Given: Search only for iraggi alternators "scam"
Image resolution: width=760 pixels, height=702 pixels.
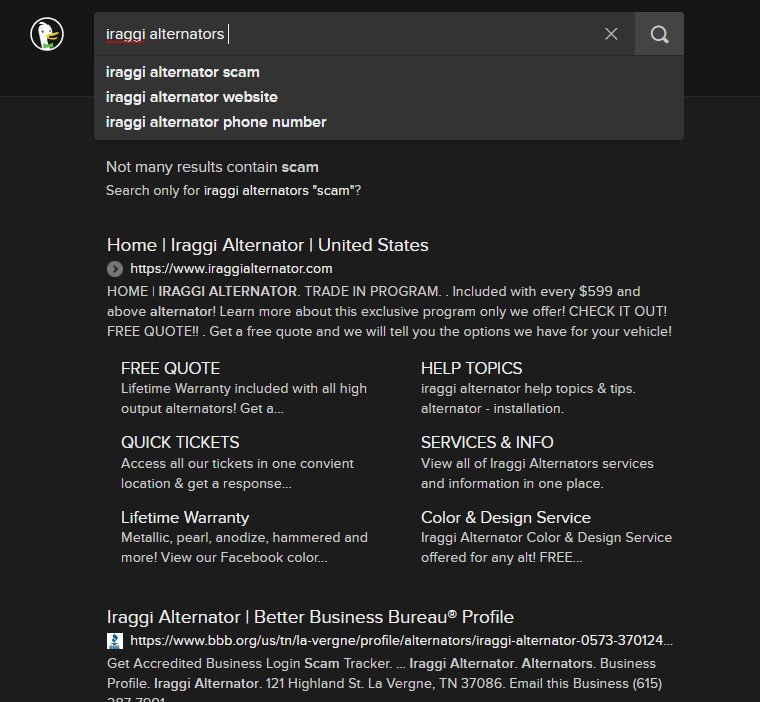Looking at the screenshot, I should [x=282, y=191].
